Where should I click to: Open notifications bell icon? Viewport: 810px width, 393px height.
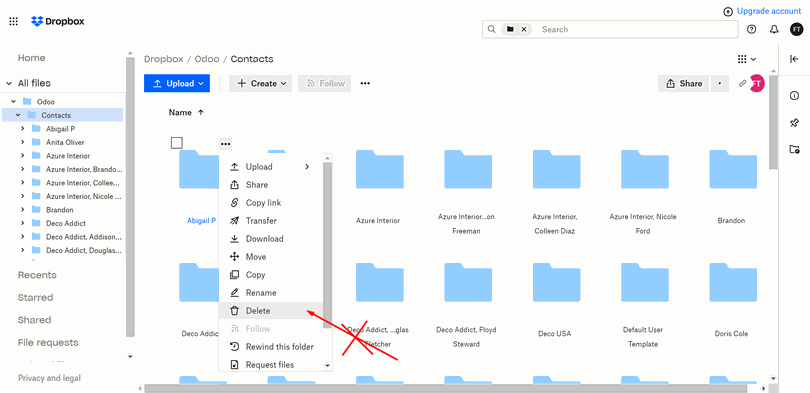click(x=774, y=29)
